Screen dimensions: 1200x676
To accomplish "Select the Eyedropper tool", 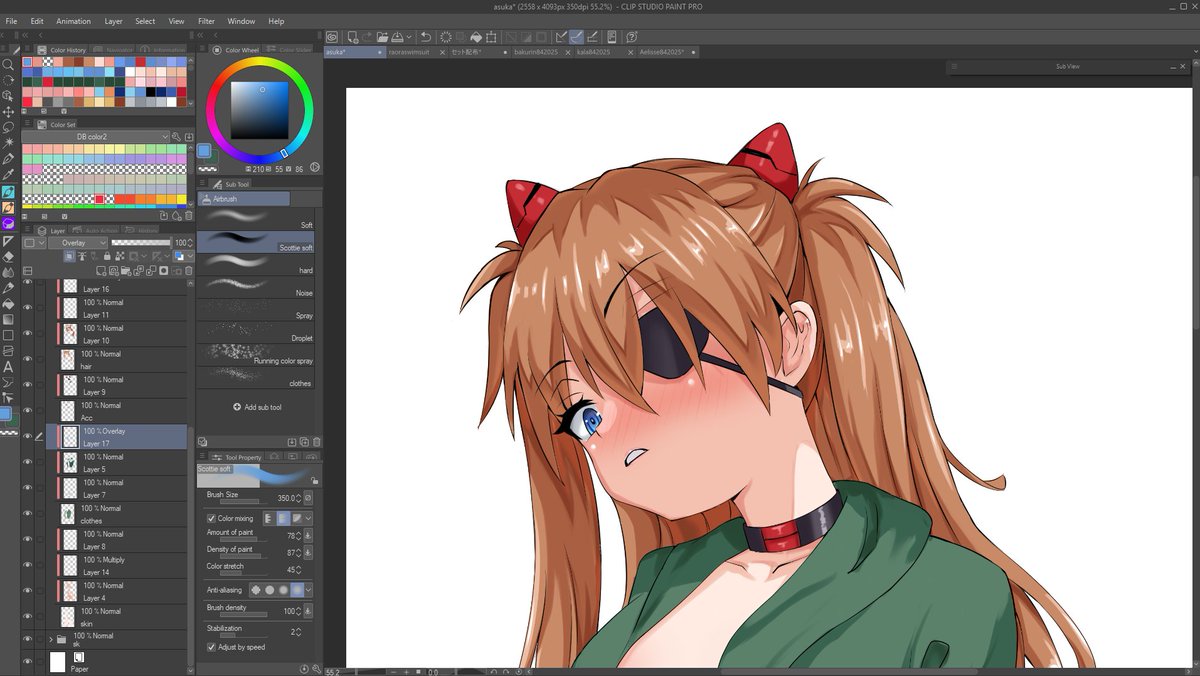I will 8,174.
